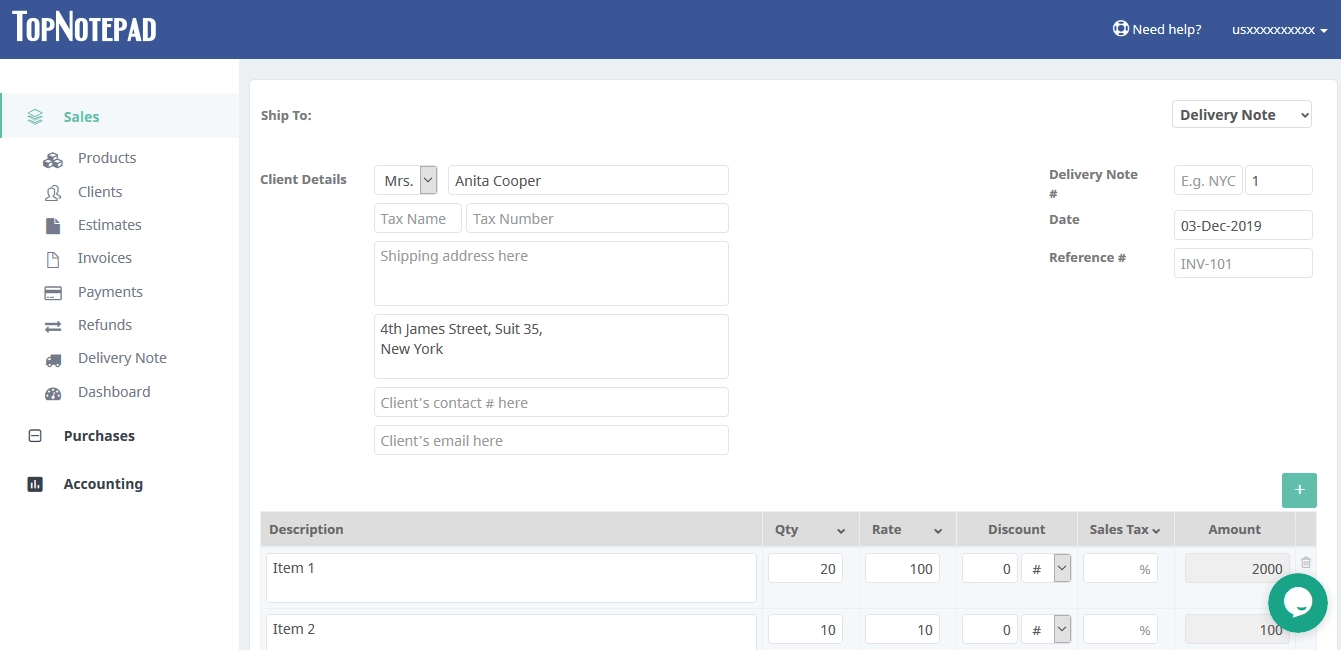Change document type from Delivery Note dropdown

point(1241,114)
